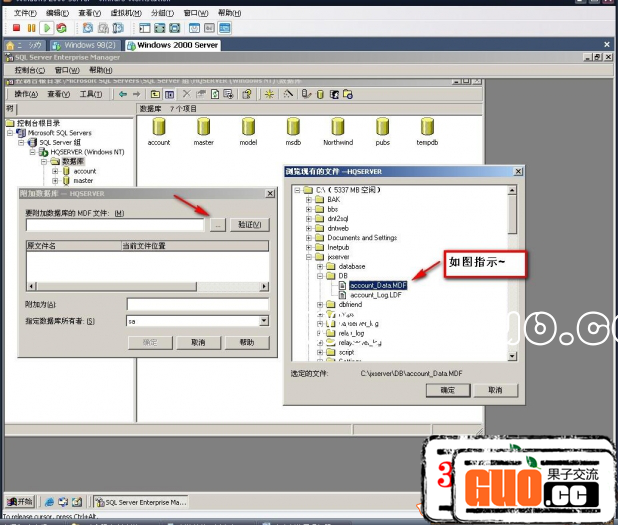This screenshot has height=525, width=618.
Task: Switch to the Windows 2000 Server tab
Action: pyautogui.click(x=173, y=45)
